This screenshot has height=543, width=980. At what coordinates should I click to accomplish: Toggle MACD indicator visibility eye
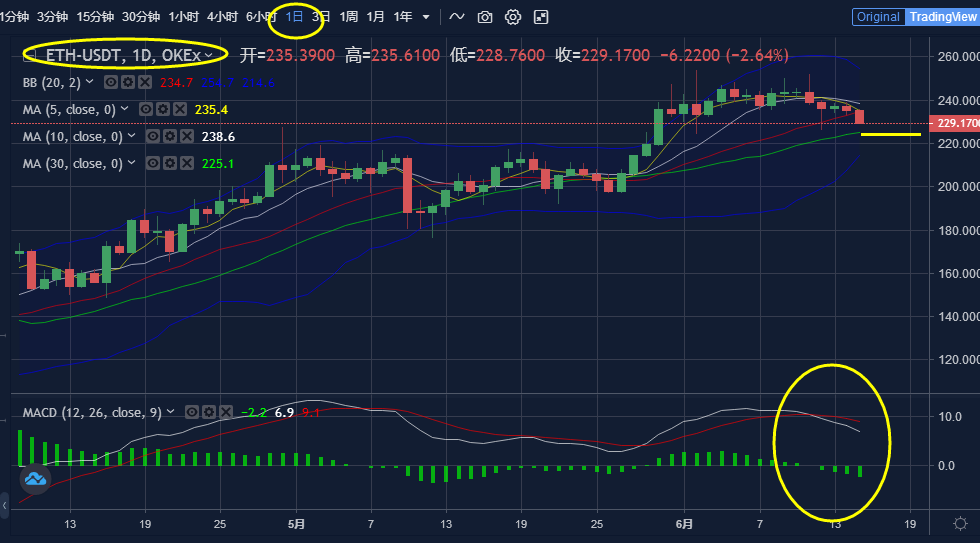coord(192,412)
